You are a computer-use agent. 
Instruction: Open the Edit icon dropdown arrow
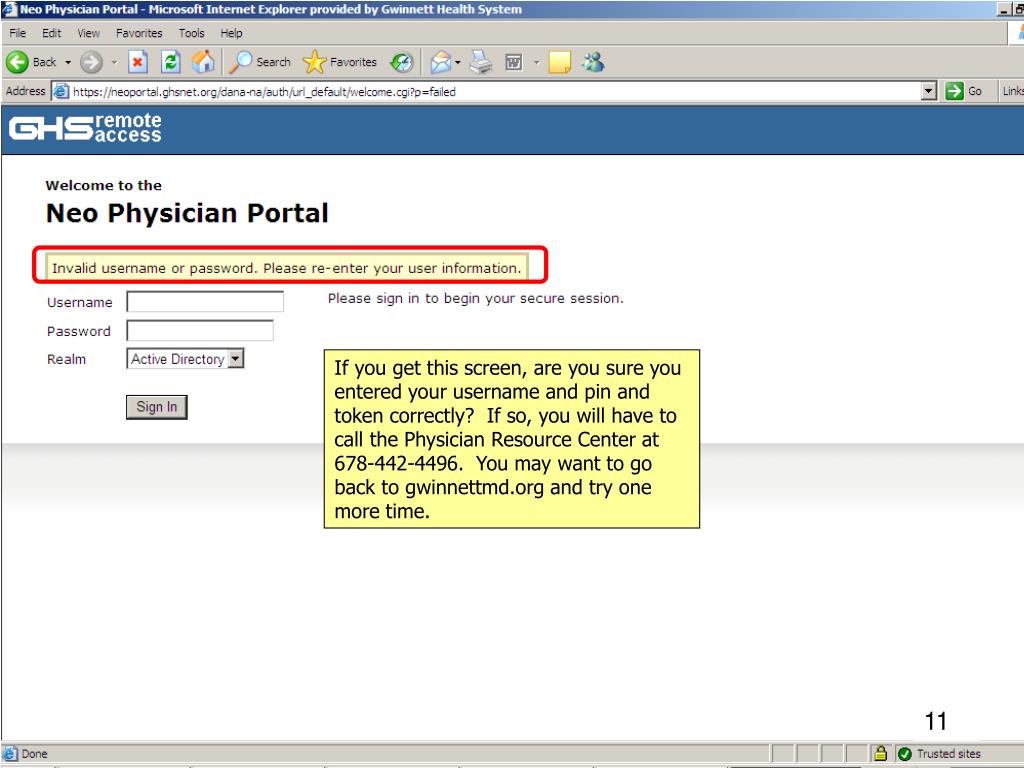point(537,63)
